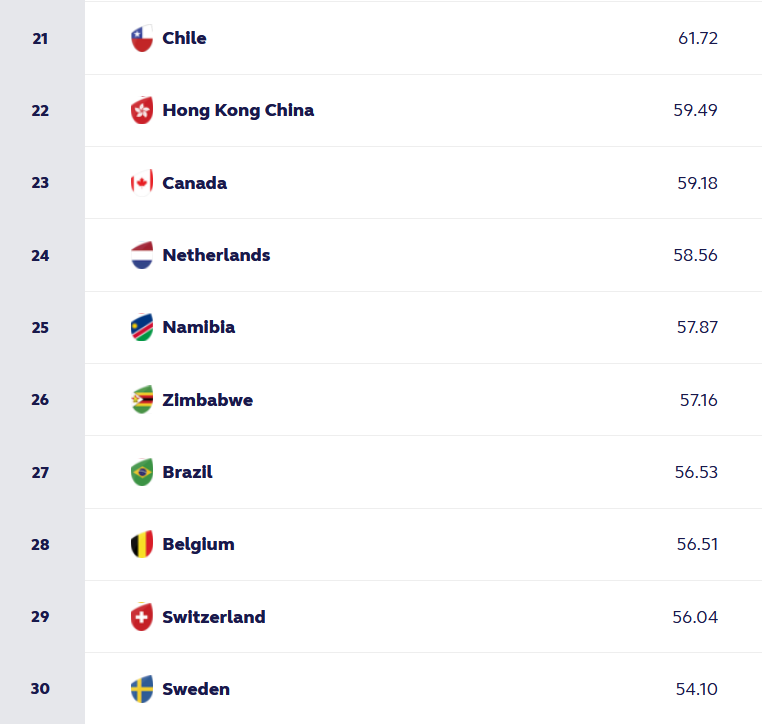Open the Zimbabwe team name link
Screen dimensions: 762x724
(207, 400)
